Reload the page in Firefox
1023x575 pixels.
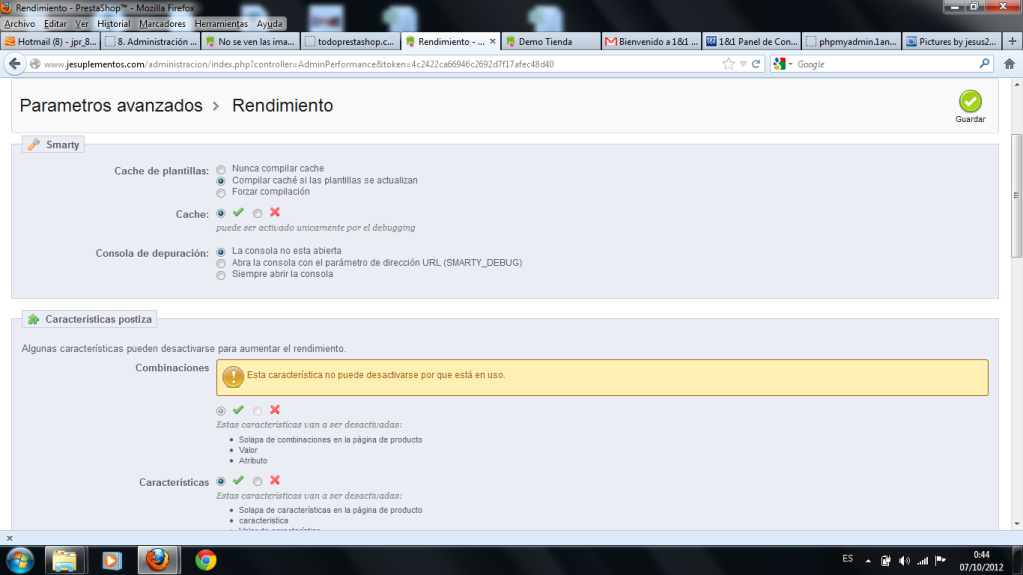755,64
